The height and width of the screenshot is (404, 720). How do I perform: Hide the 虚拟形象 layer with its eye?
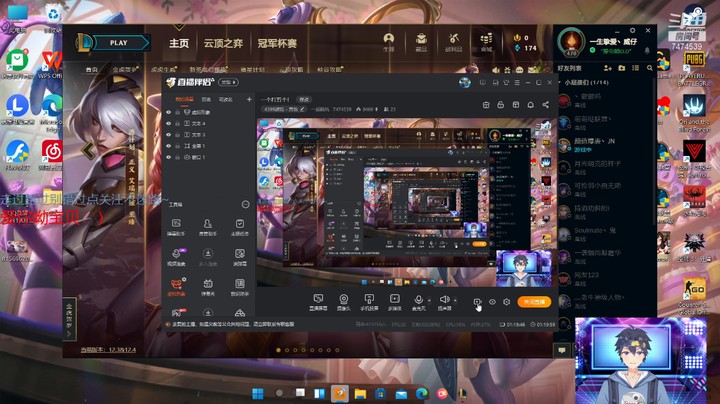(x=169, y=112)
